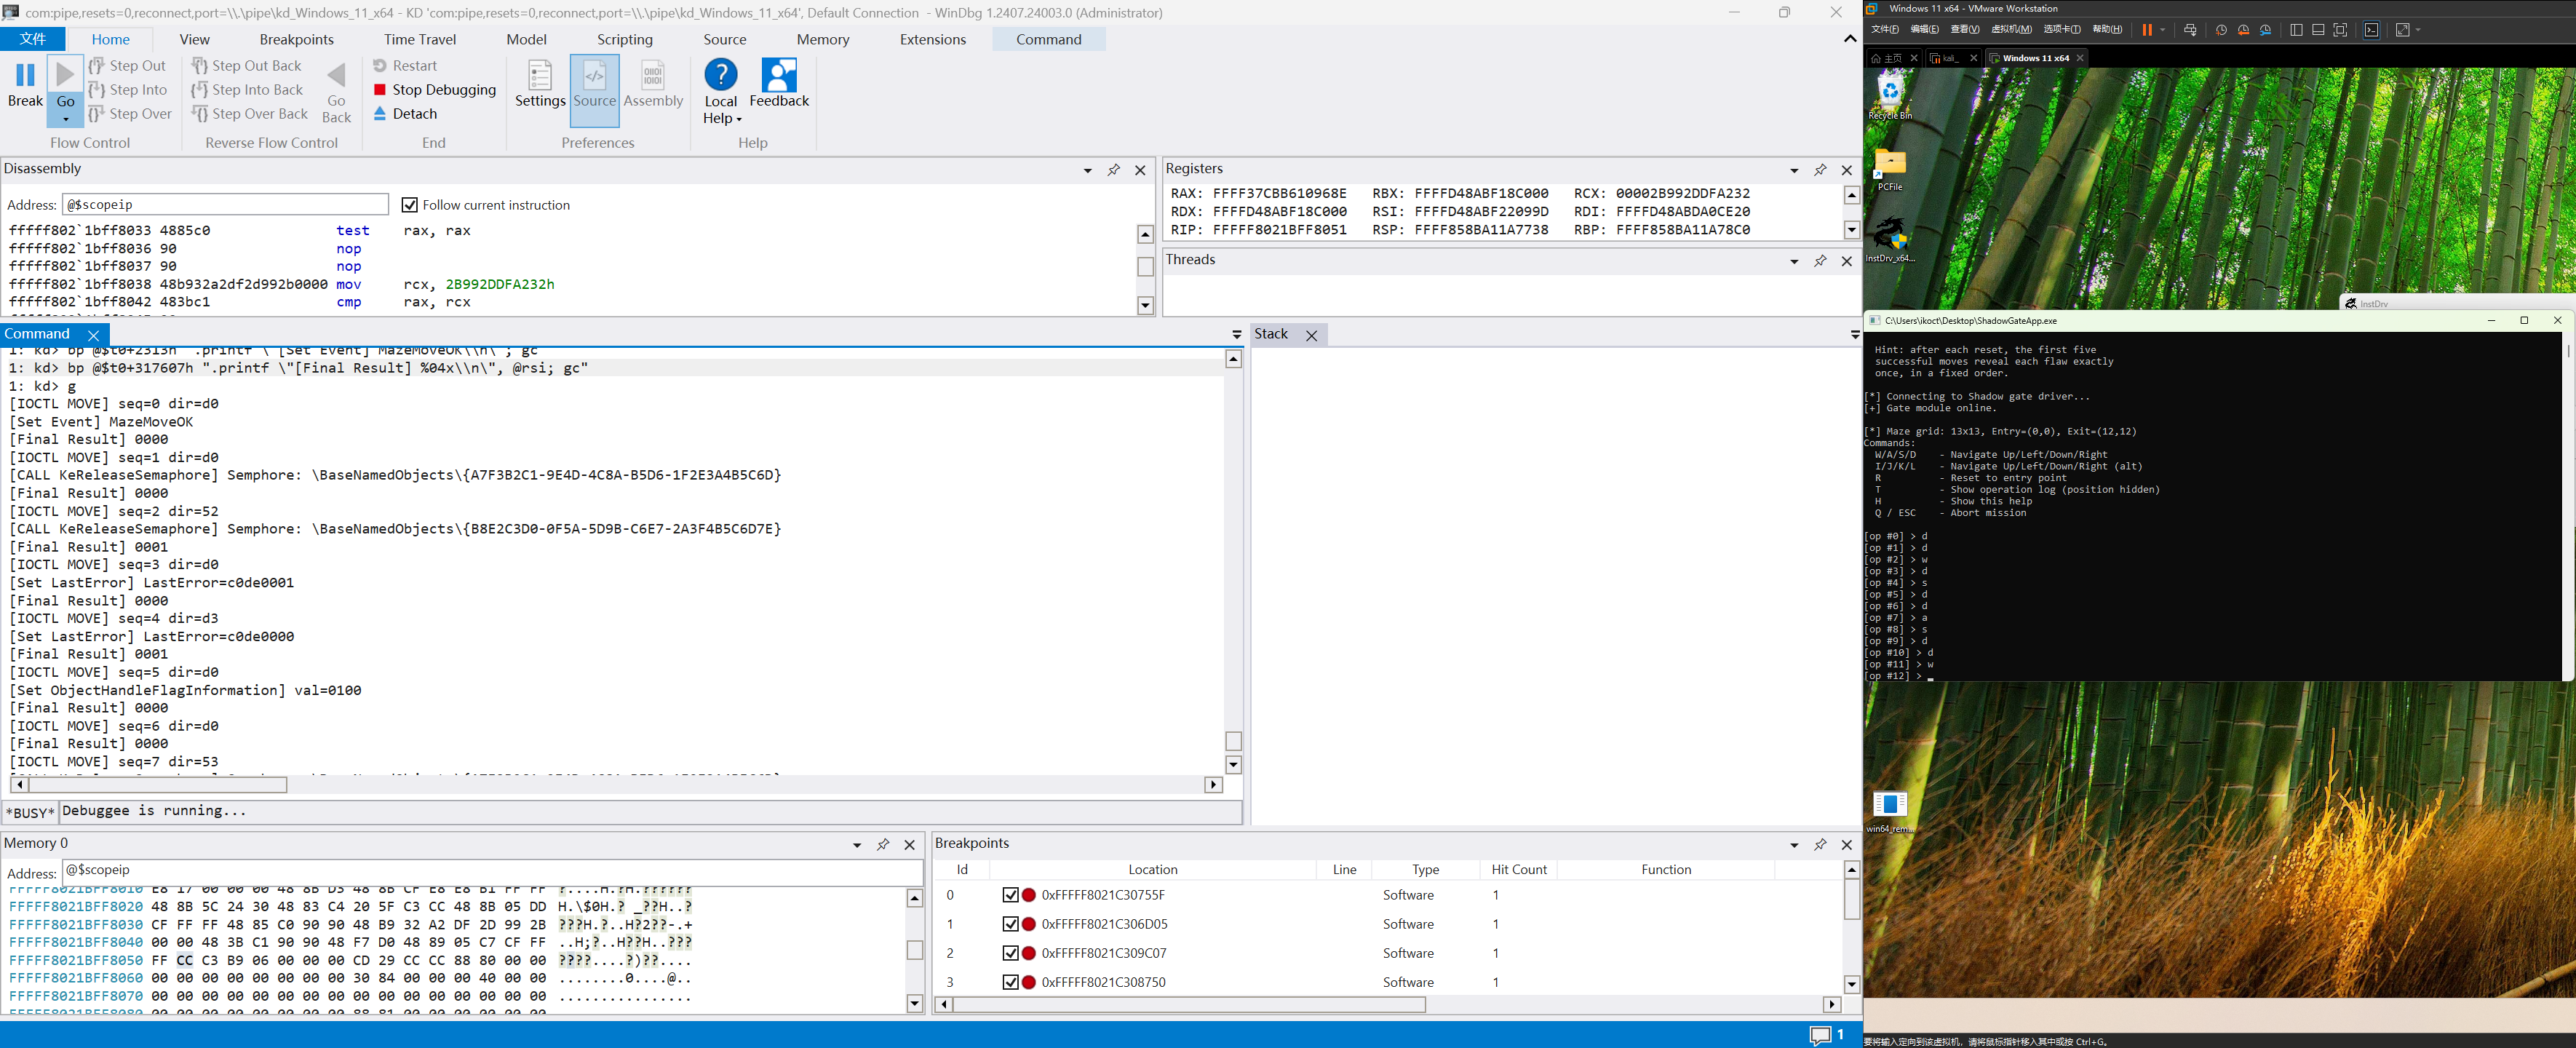Image resolution: width=2576 pixels, height=1048 pixels.
Task: Expand the Go button dropdown arrow
Action: (66, 120)
